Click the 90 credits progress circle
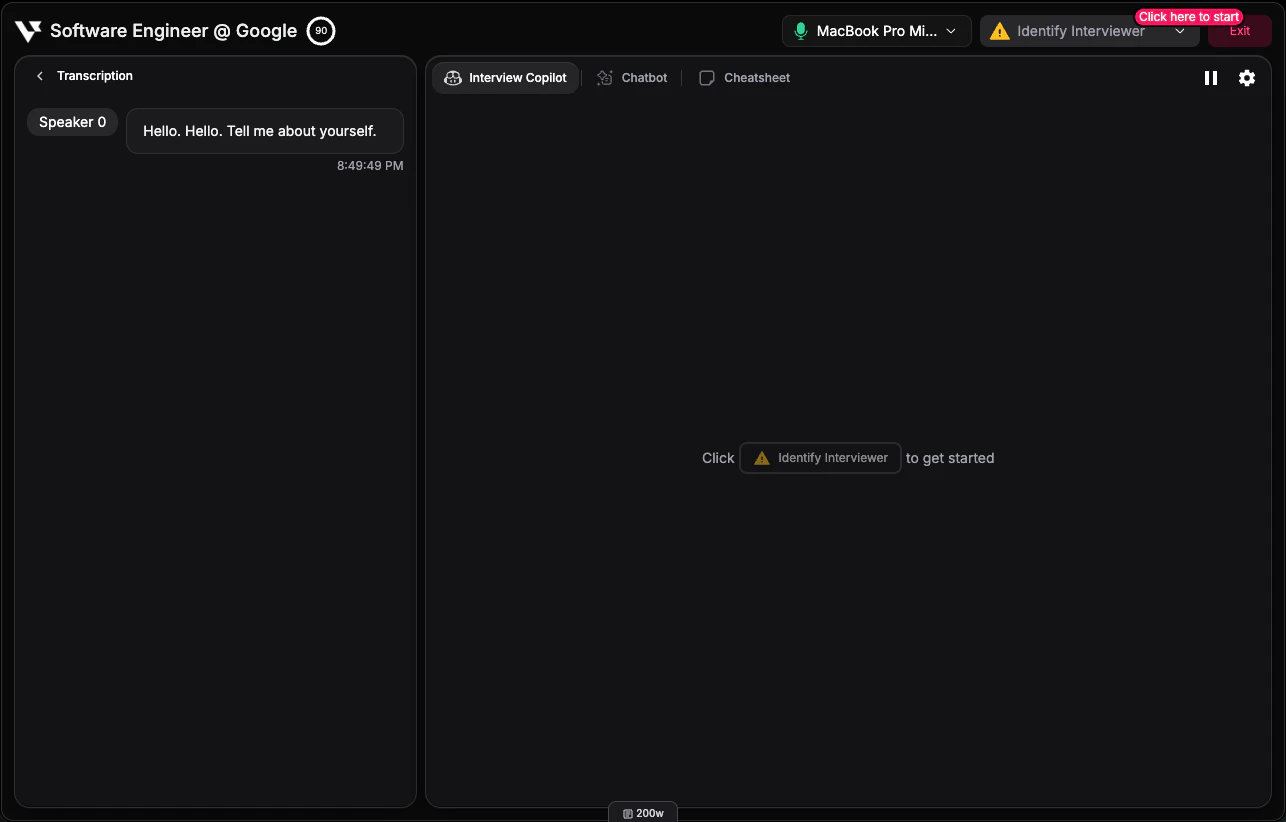The height and width of the screenshot is (822, 1286). point(320,30)
